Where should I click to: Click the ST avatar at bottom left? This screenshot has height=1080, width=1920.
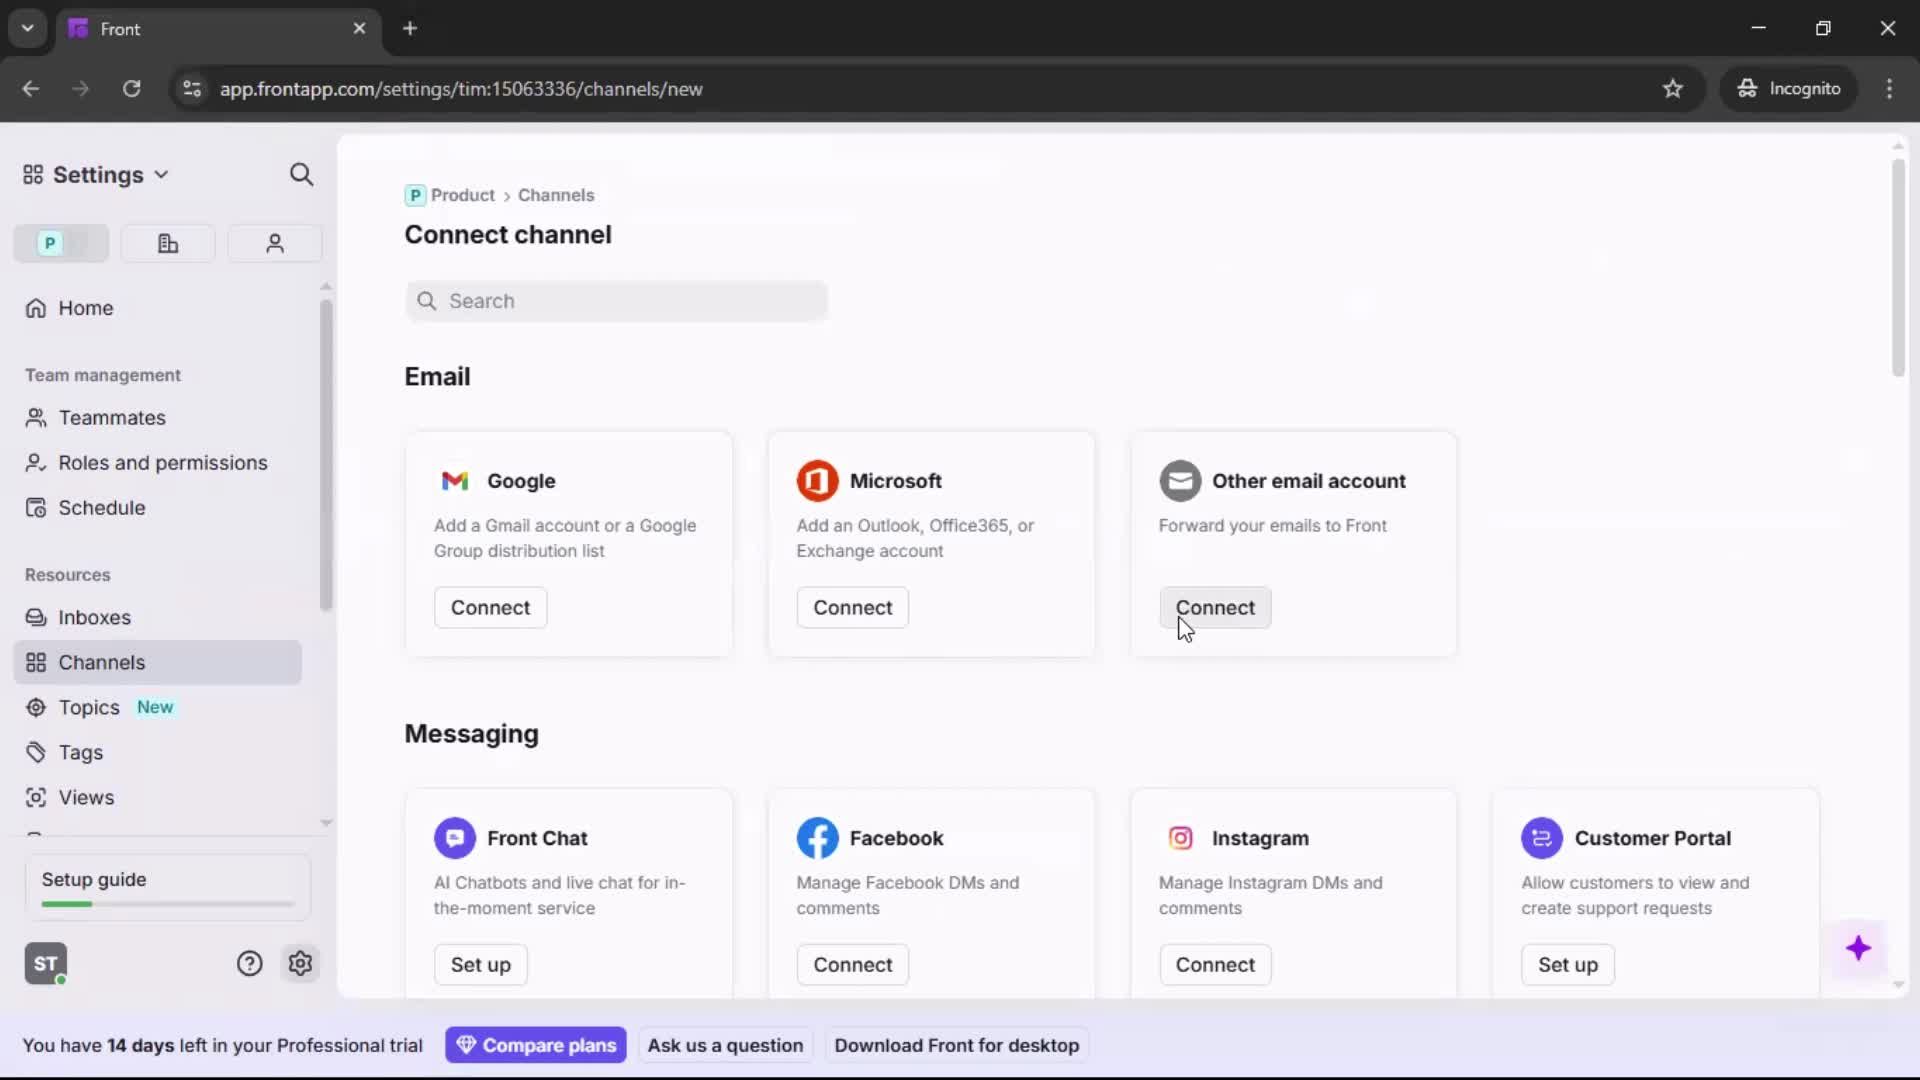click(45, 963)
